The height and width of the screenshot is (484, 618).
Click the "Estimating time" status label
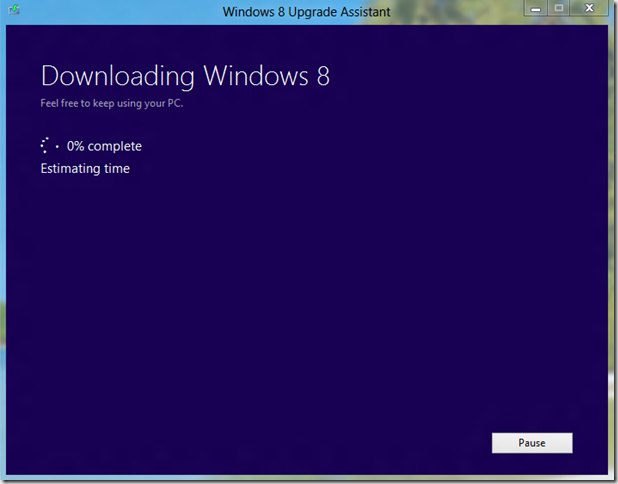pos(85,168)
